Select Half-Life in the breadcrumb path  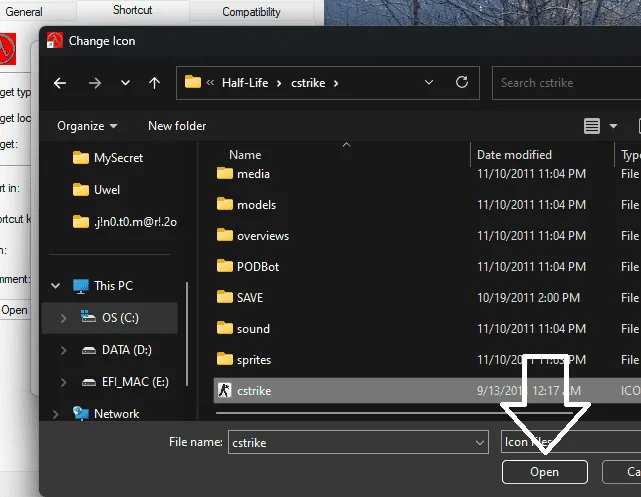point(245,83)
